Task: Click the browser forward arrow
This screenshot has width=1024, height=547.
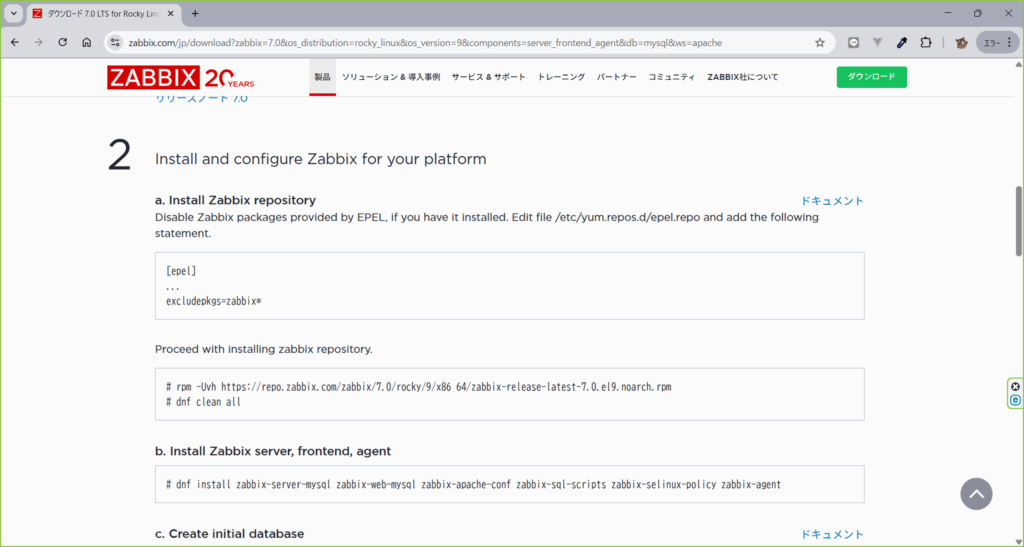Action: point(39,42)
